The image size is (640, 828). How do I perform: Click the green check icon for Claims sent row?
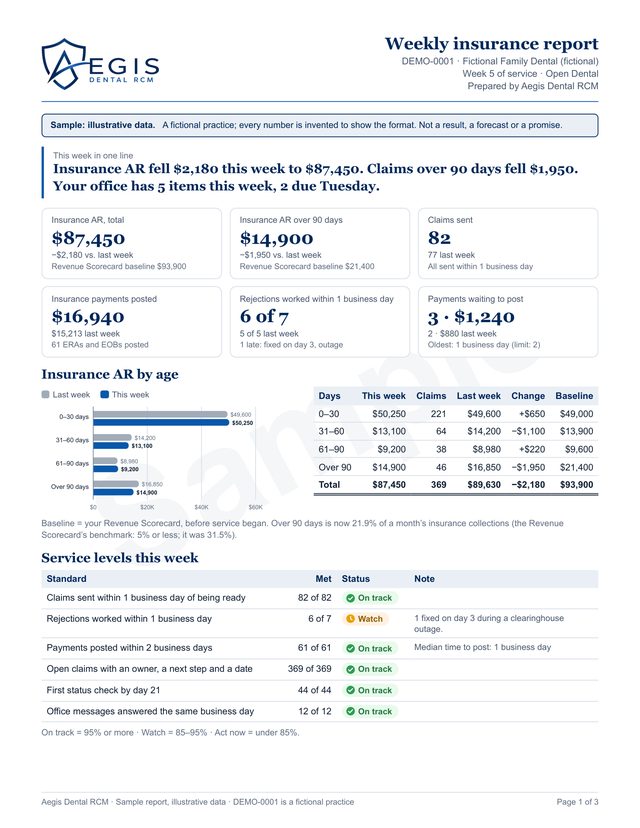[x=350, y=598]
